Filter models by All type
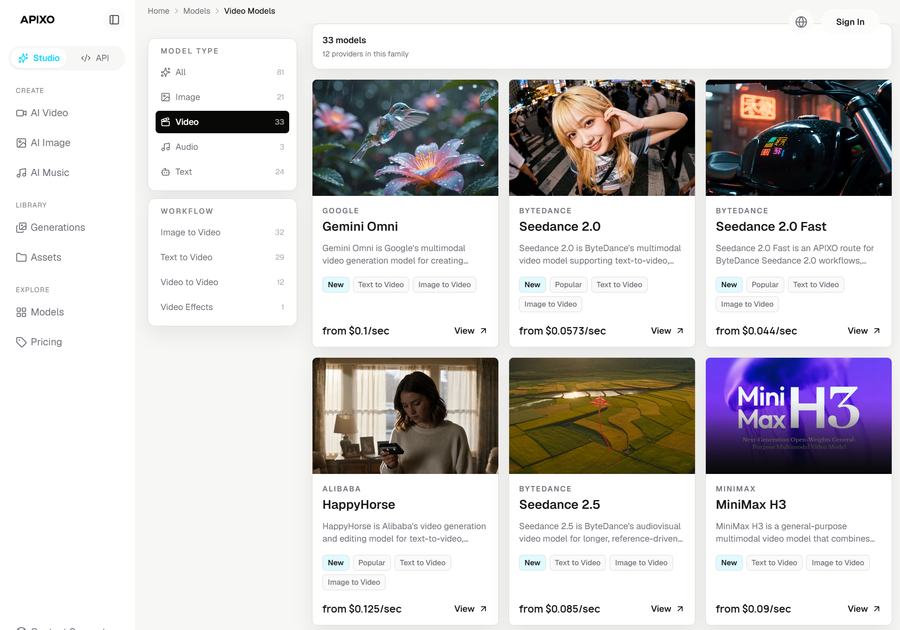 [222, 72]
